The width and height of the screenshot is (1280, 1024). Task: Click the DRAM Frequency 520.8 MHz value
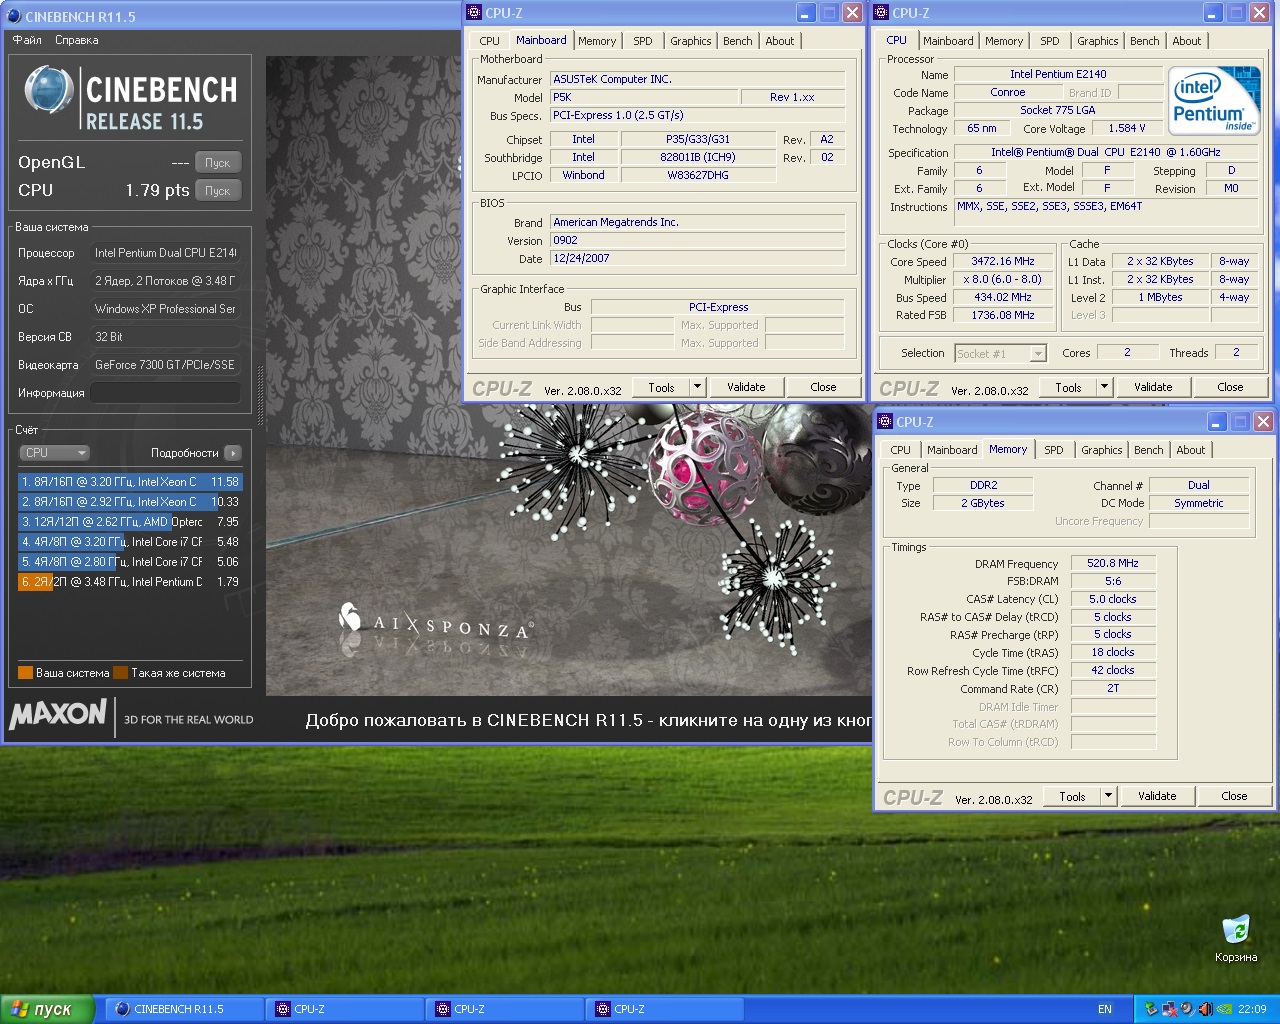click(x=1113, y=563)
